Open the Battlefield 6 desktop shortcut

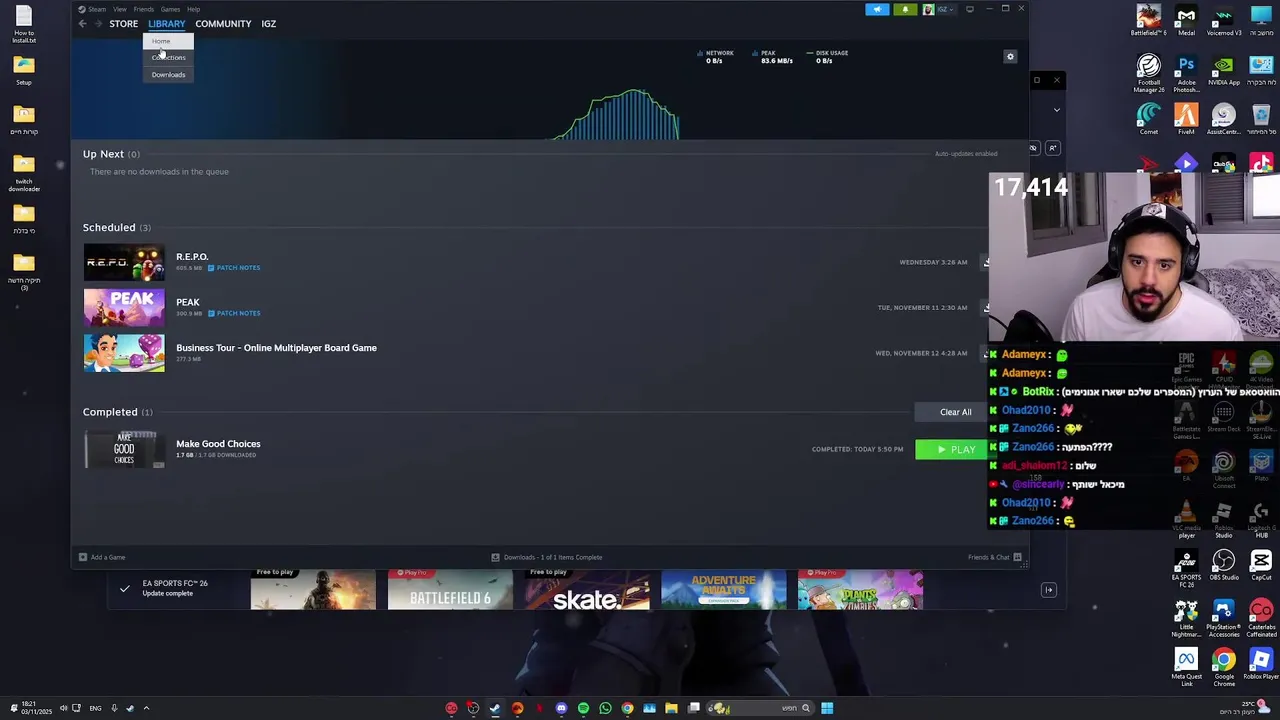(x=1148, y=20)
